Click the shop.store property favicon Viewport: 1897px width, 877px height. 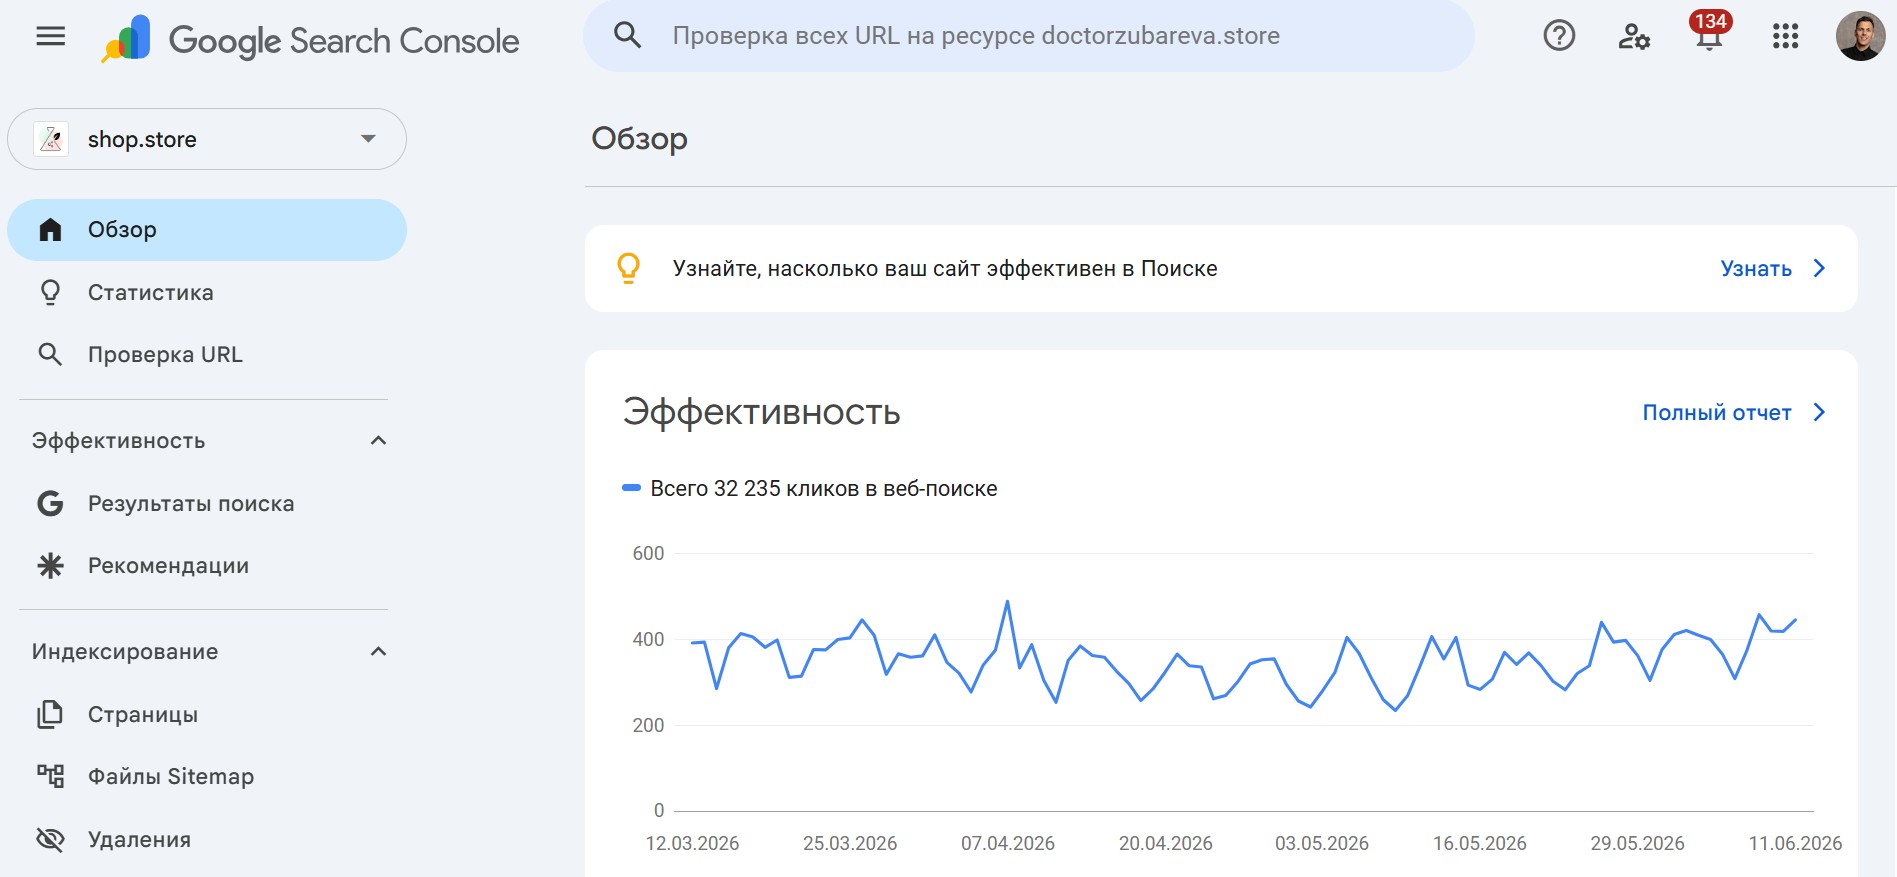point(51,139)
